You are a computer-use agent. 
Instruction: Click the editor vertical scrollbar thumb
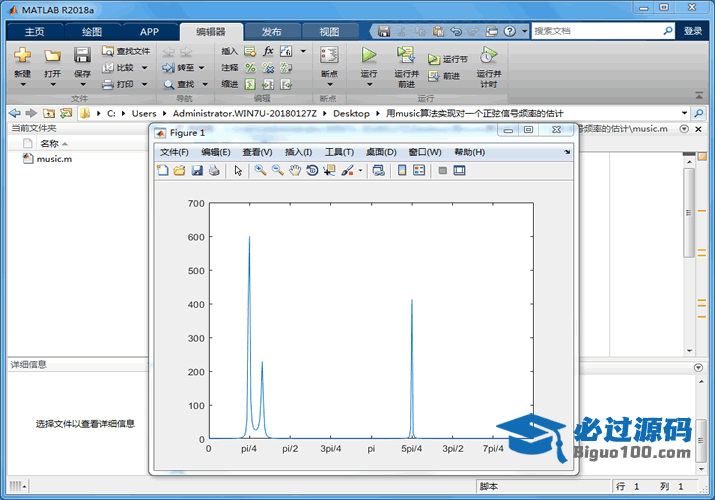coord(689,213)
